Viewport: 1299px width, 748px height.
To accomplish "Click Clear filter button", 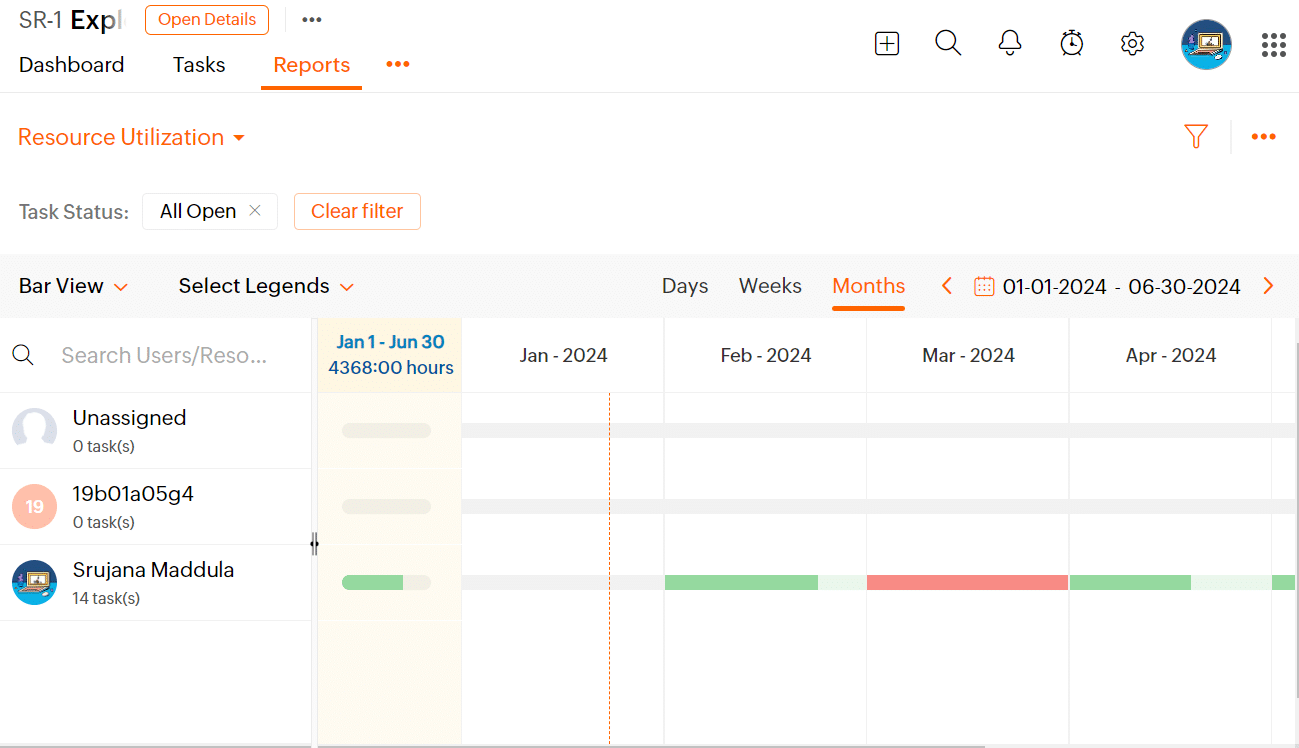I will [x=357, y=211].
